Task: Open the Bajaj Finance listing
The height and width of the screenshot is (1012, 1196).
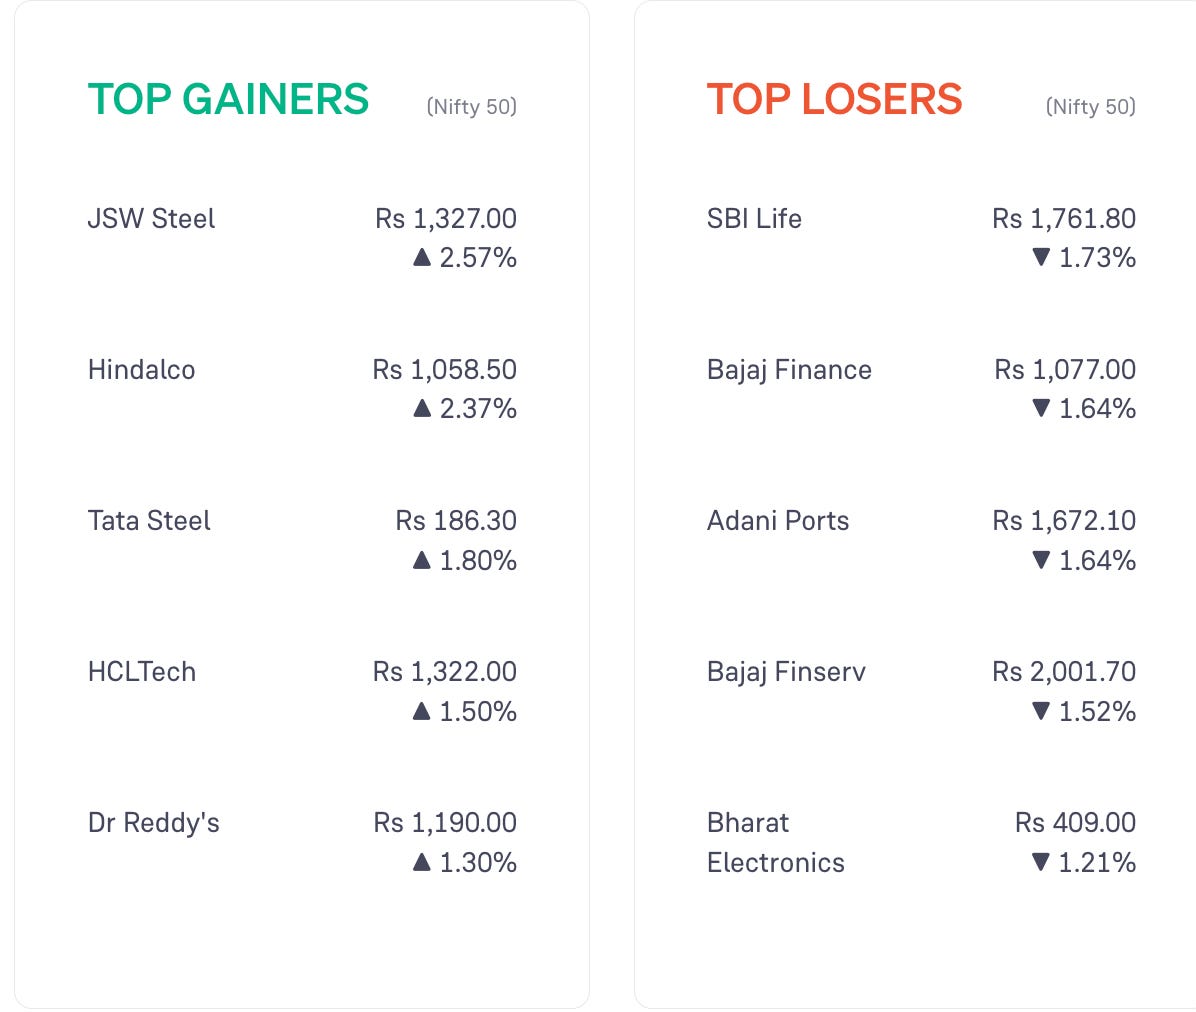Action: tap(789, 371)
